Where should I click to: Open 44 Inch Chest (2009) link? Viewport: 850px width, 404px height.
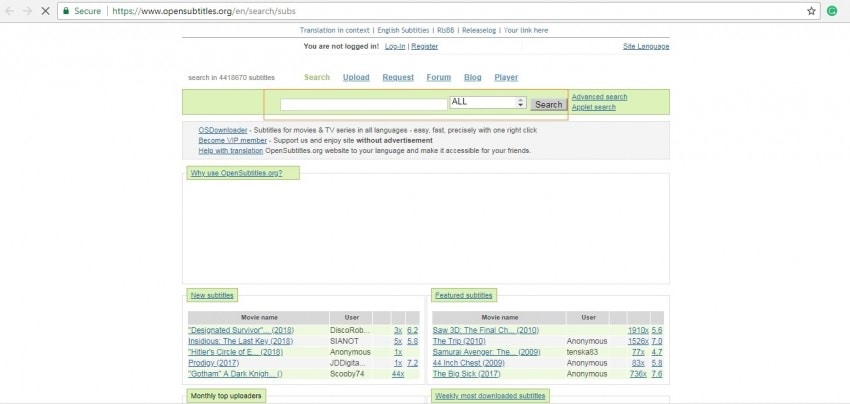pyautogui.click(x=468, y=363)
